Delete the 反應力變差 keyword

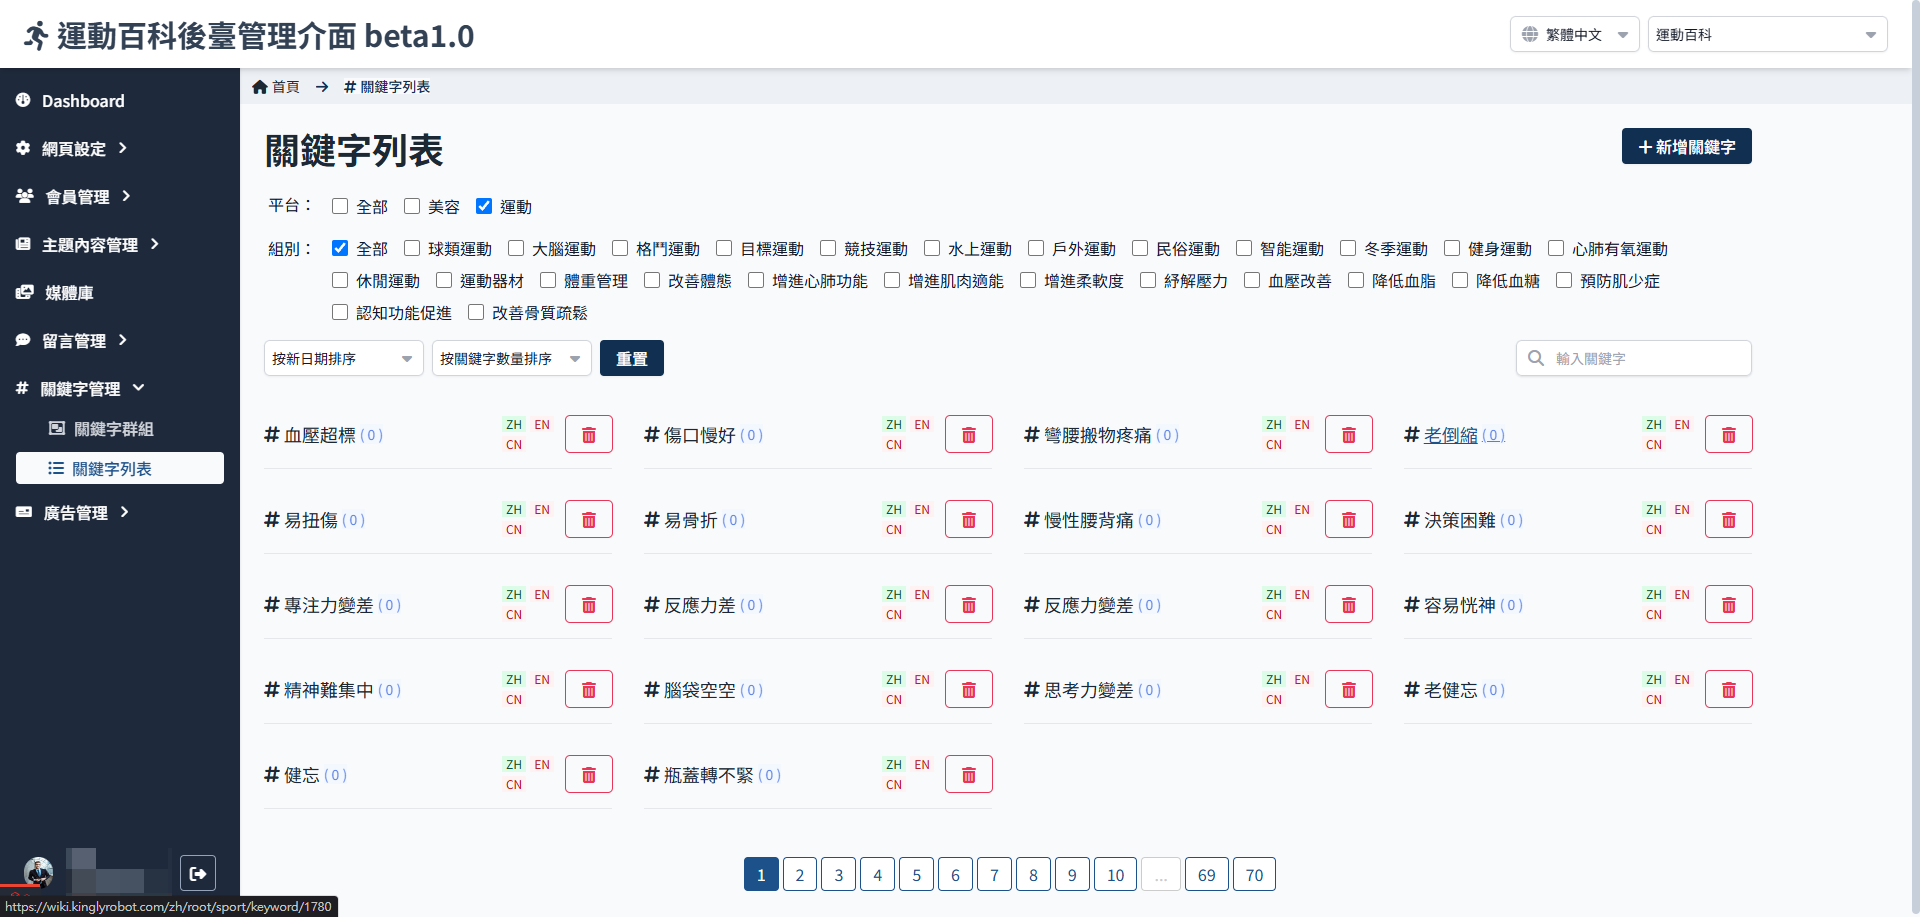pyautogui.click(x=1349, y=605)
